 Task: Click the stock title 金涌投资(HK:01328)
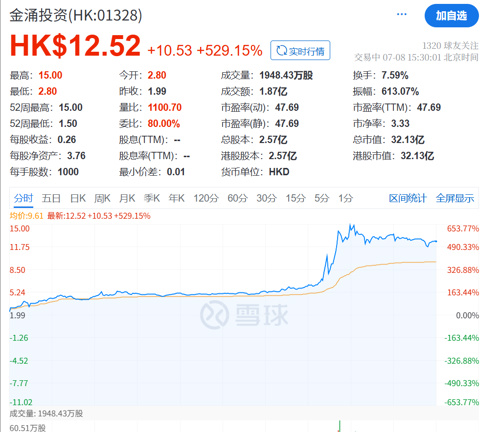click(76, 15)
